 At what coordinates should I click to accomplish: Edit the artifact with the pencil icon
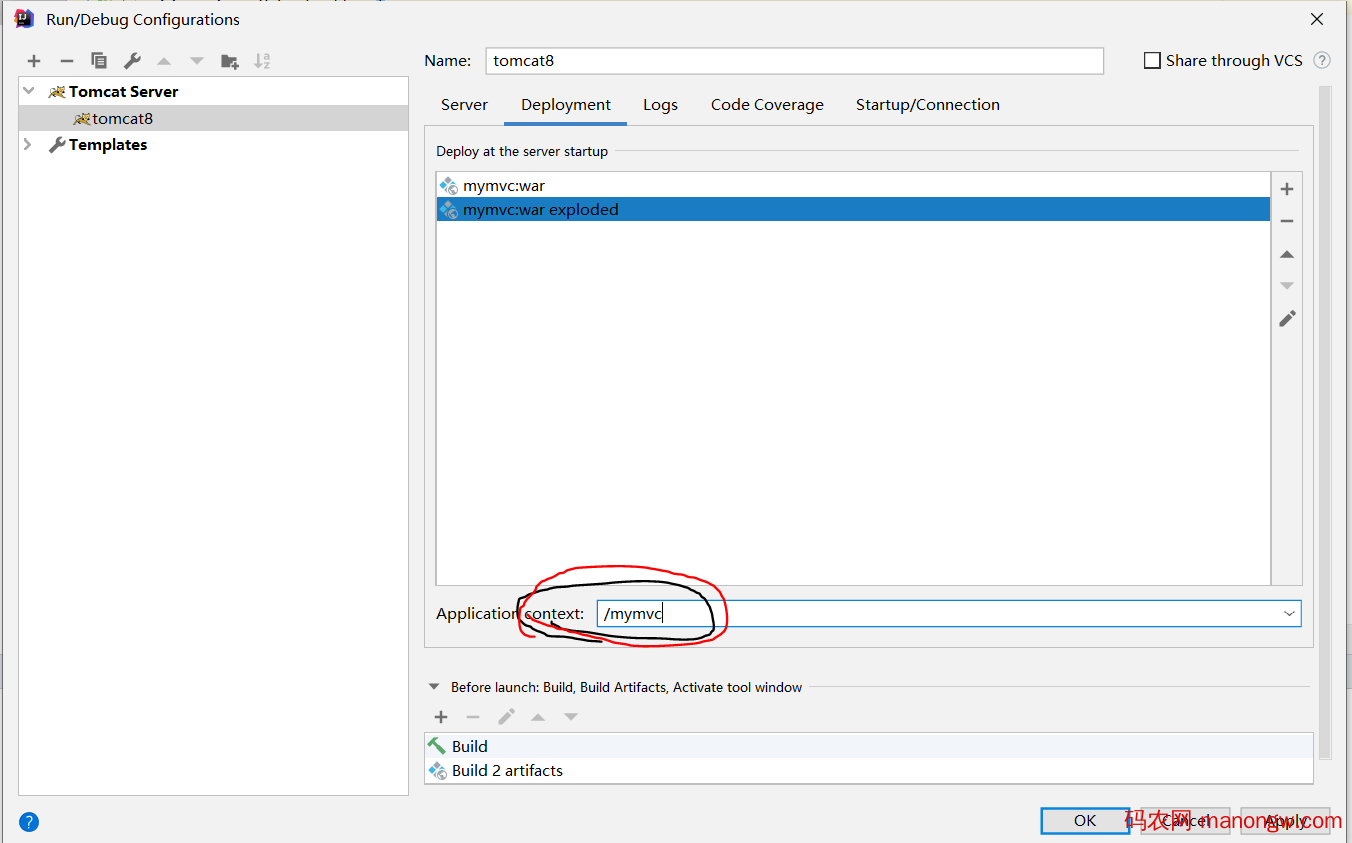(x=1287, y=319)
